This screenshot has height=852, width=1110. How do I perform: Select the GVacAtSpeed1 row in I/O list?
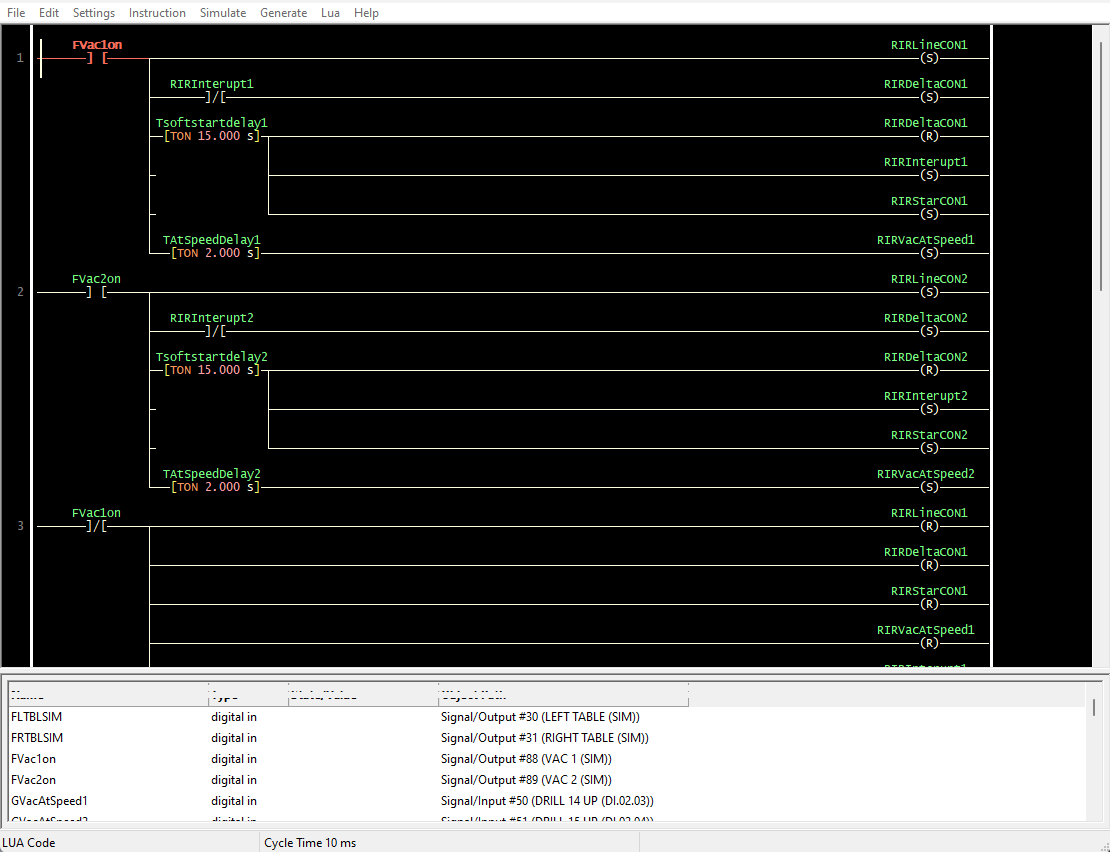pos(49,801)
